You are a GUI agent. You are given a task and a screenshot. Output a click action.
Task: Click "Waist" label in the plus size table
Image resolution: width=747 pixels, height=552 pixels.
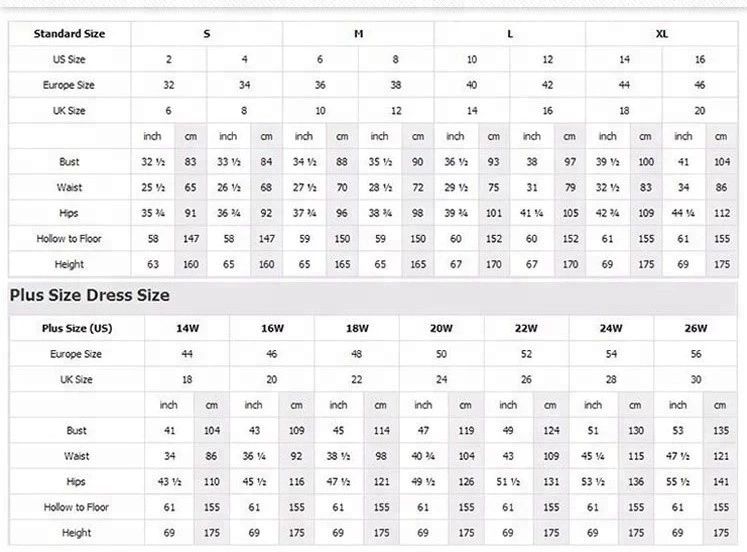[x=77, y=456]
